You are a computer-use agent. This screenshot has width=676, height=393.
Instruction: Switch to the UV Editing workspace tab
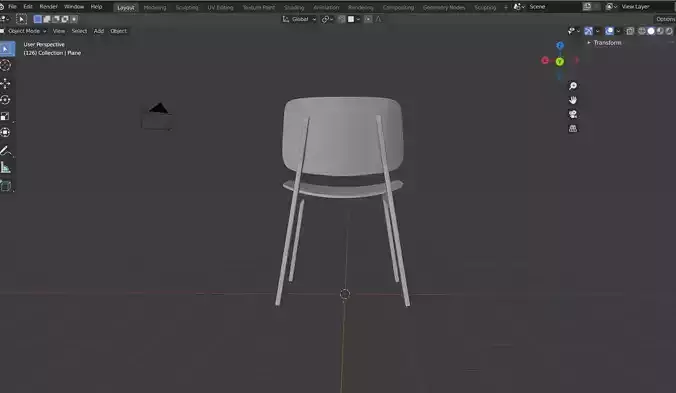click(220, 7)
